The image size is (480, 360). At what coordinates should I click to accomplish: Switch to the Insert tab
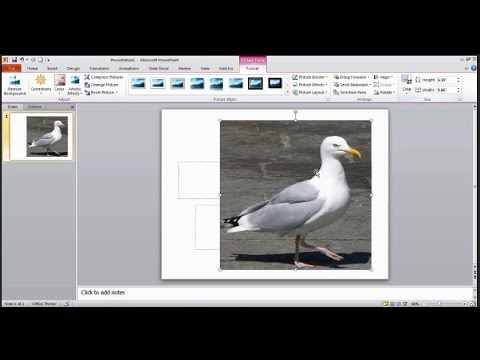pos(52,68)
